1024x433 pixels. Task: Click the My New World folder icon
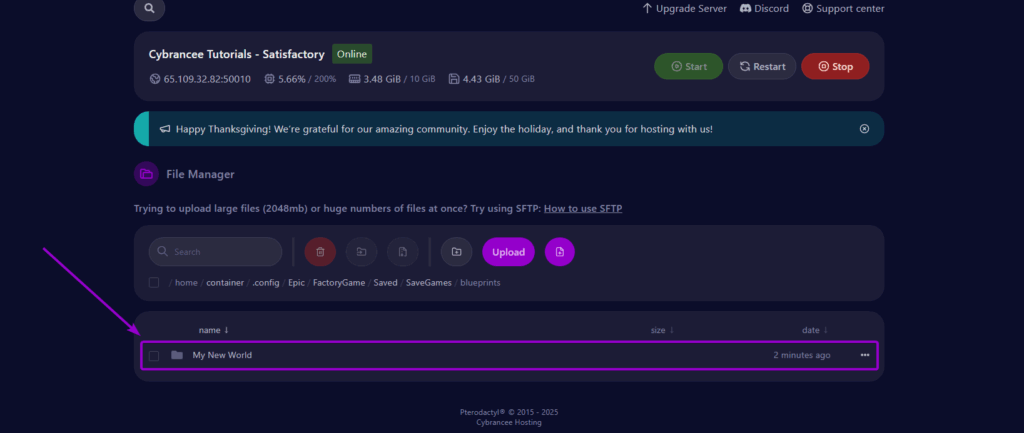click(176, 355)
